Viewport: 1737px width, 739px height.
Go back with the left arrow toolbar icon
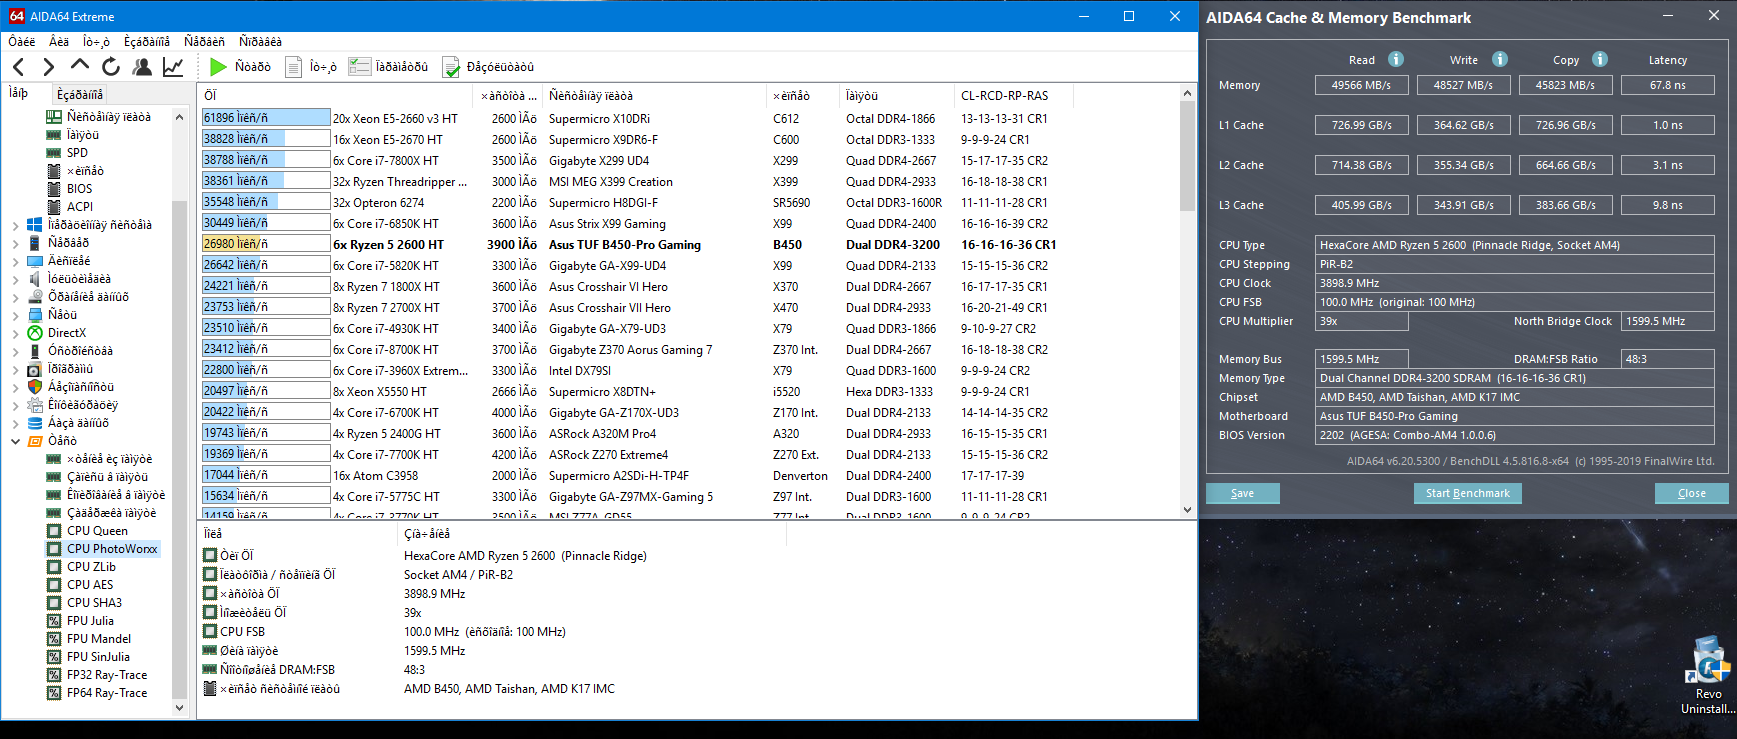19,67
